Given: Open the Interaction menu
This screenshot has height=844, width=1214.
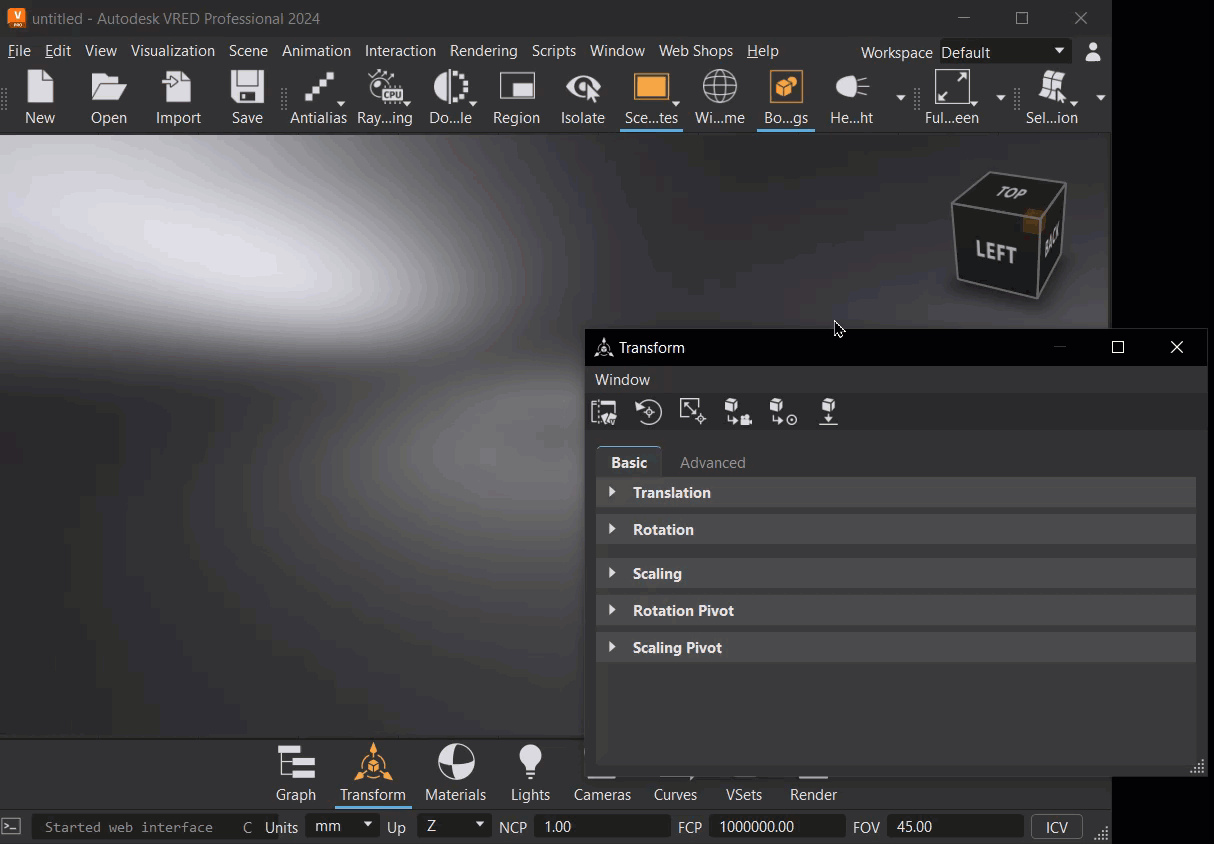Looking at the screenshot, I should tap(400, 51).
